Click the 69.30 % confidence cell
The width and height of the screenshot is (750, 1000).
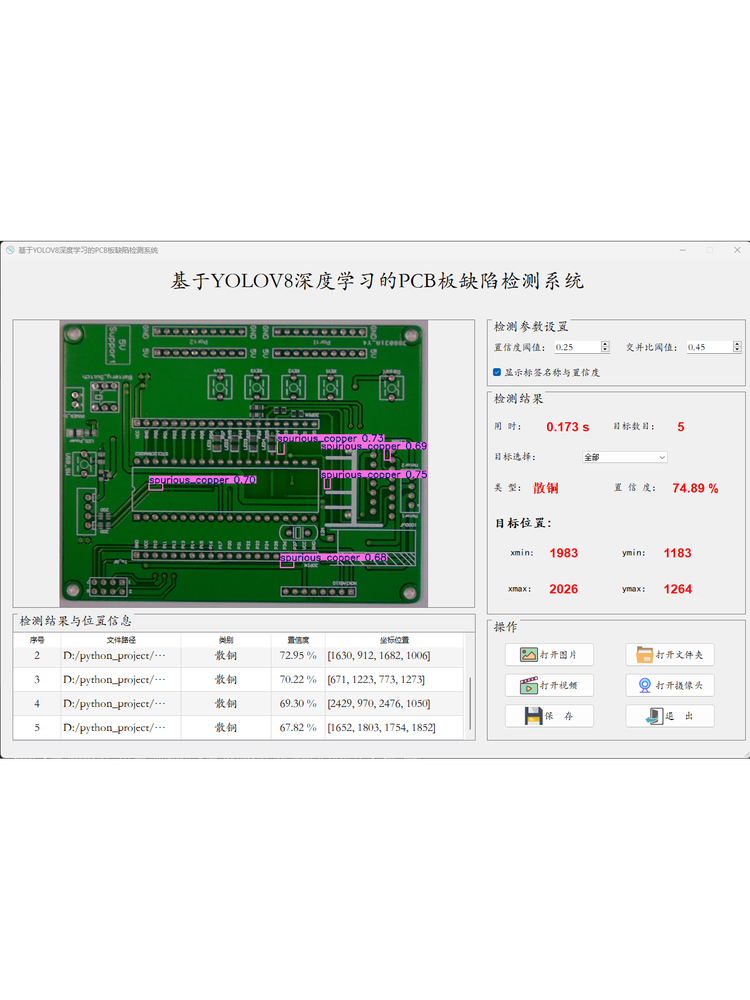tap(298, 703)
